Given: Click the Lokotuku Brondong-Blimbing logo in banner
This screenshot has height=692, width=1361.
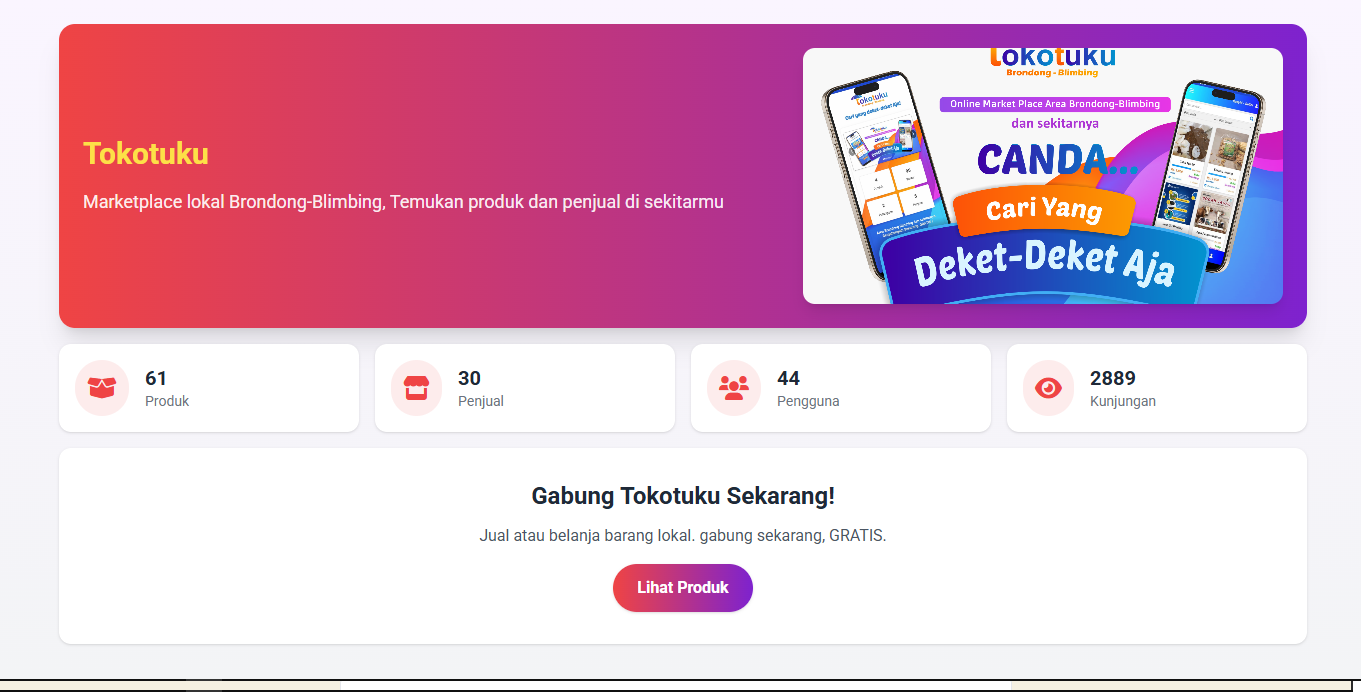Looking at the screenshot, I should pyautogui.click(x=1052, y=61).
